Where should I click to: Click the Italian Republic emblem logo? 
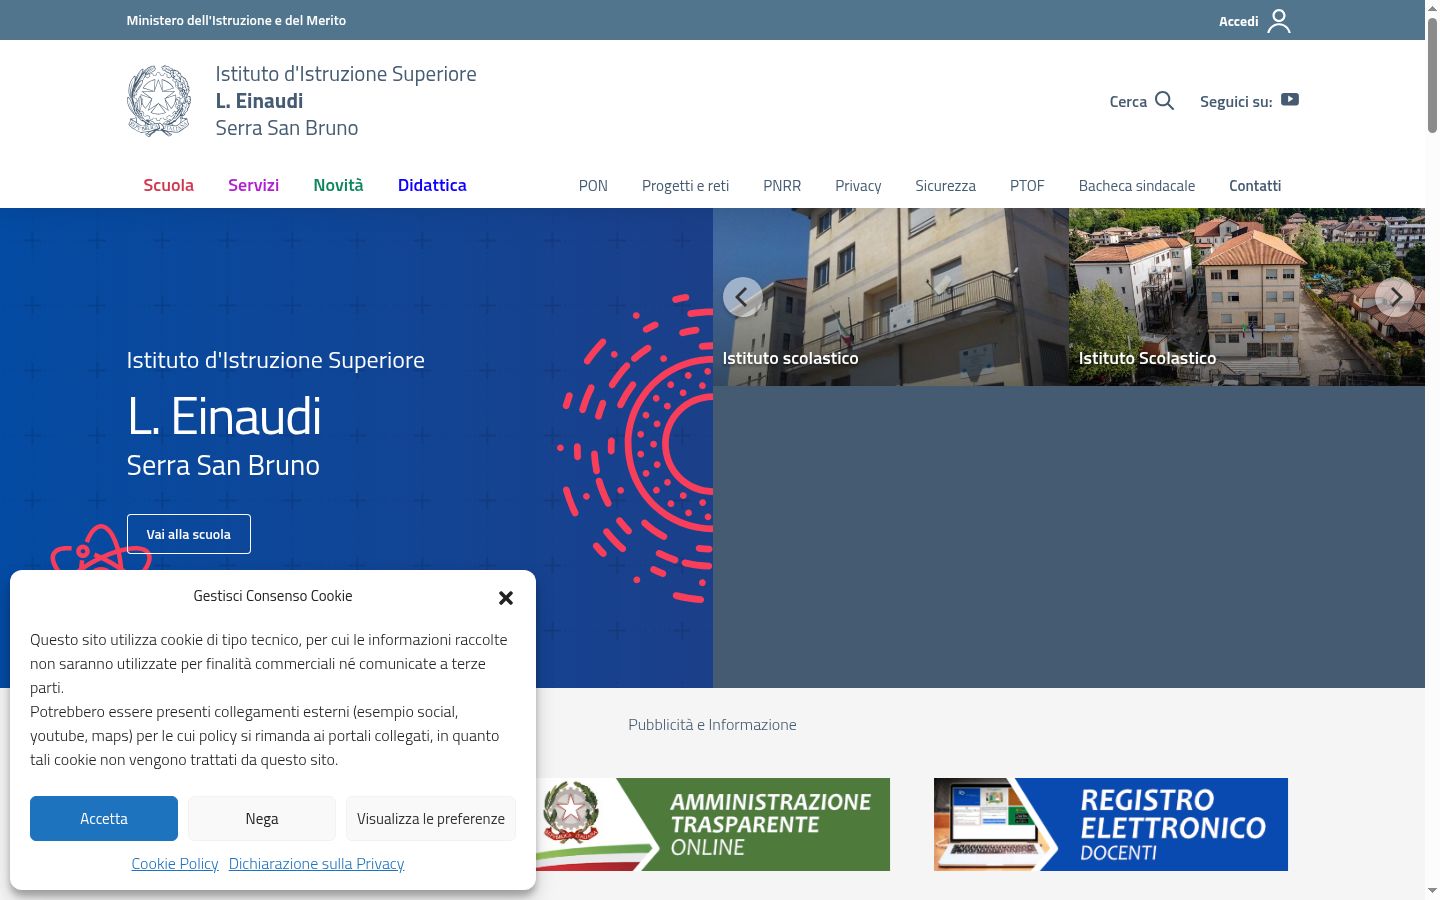(159, 101)
